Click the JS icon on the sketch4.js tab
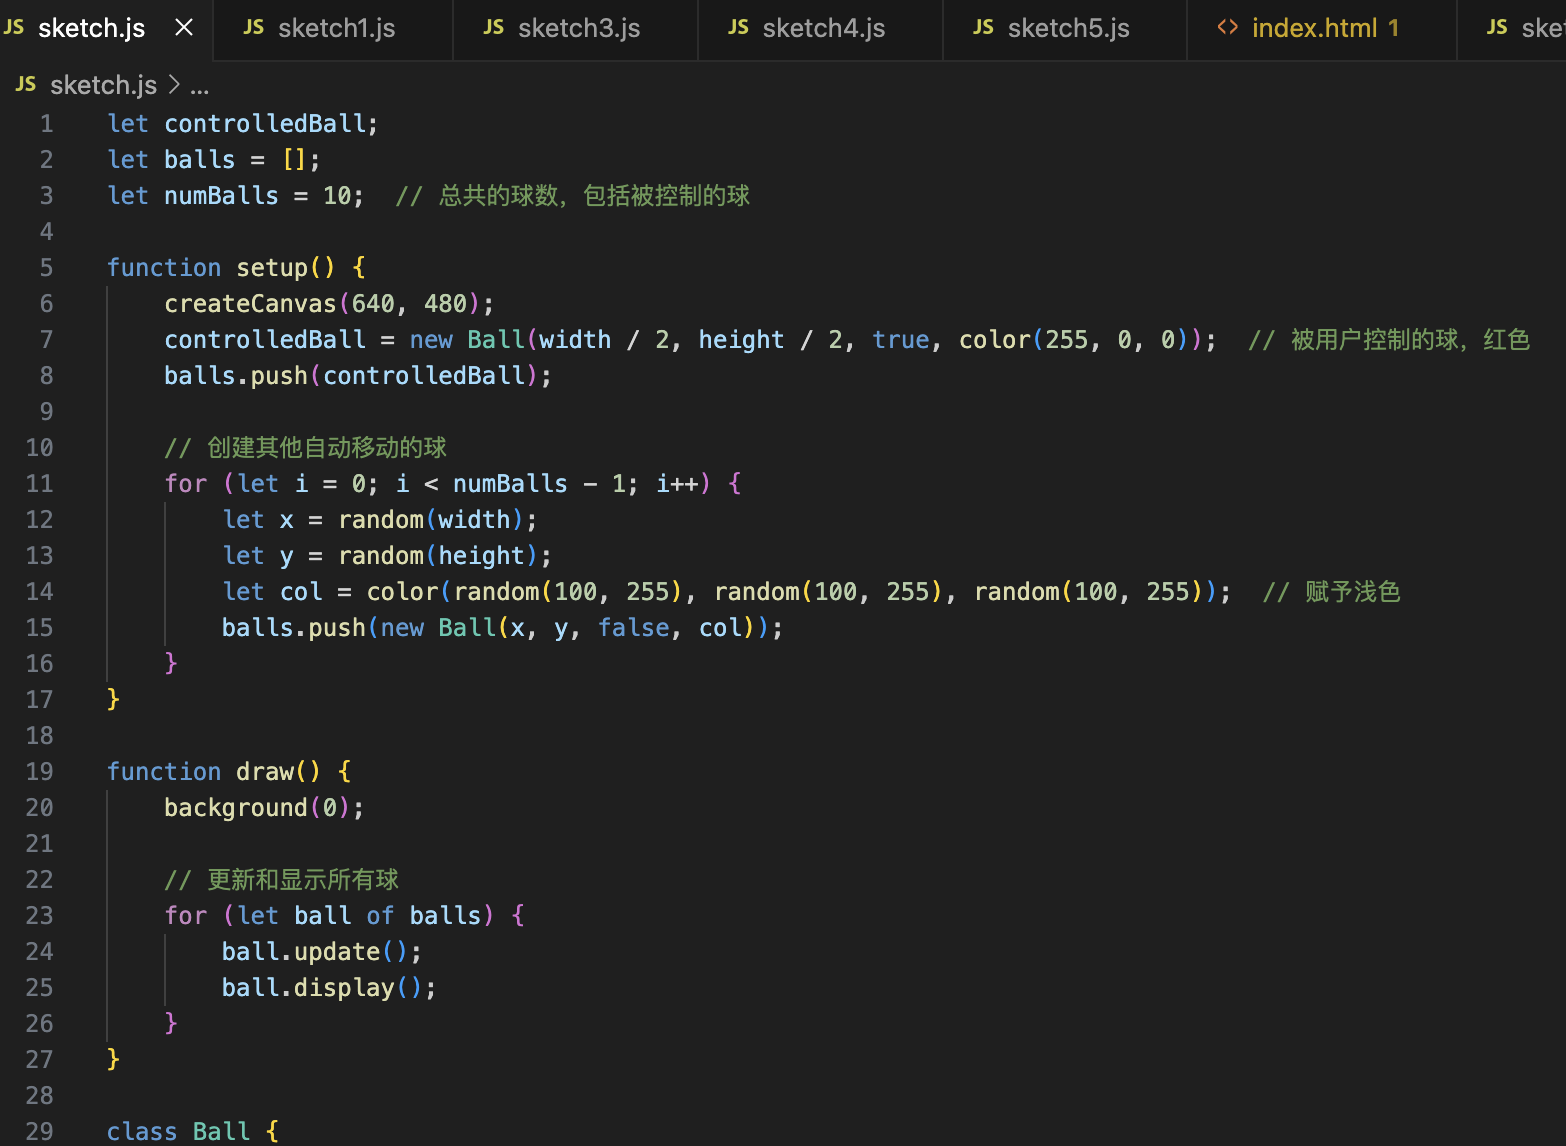The image size is (1566, 1146). tap(738, 27)
